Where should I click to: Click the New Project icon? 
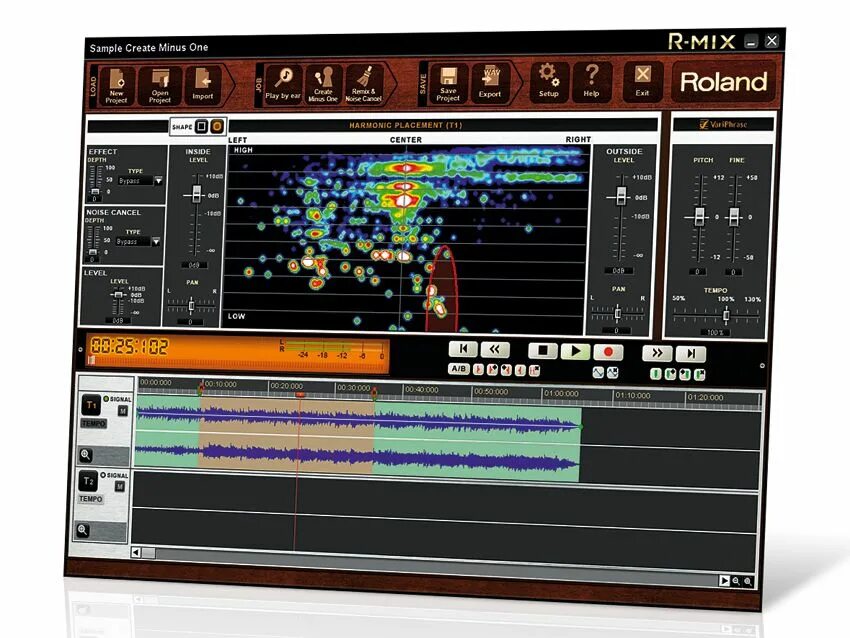pos(117,86)
